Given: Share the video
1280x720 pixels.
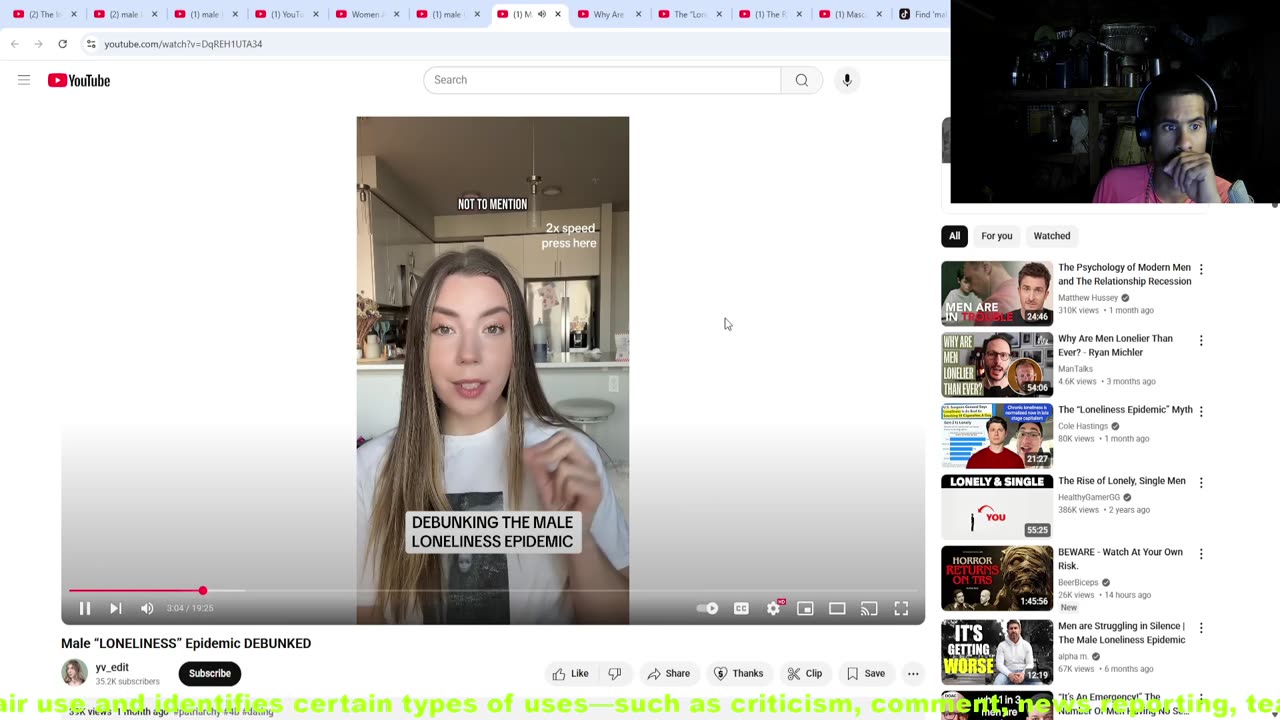Looking at the screenshot, I should [668, 674].
